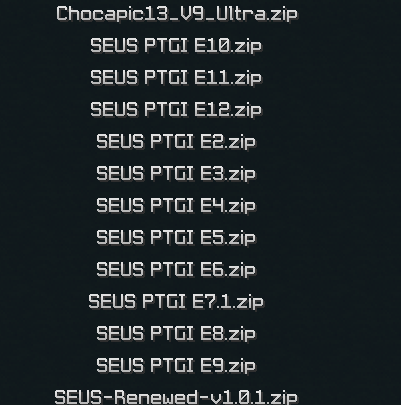This screenshot has width=401, height=405.
Task: Pick SEUS PTGI E6.zip shader
Action: click(x=176, y=270)
